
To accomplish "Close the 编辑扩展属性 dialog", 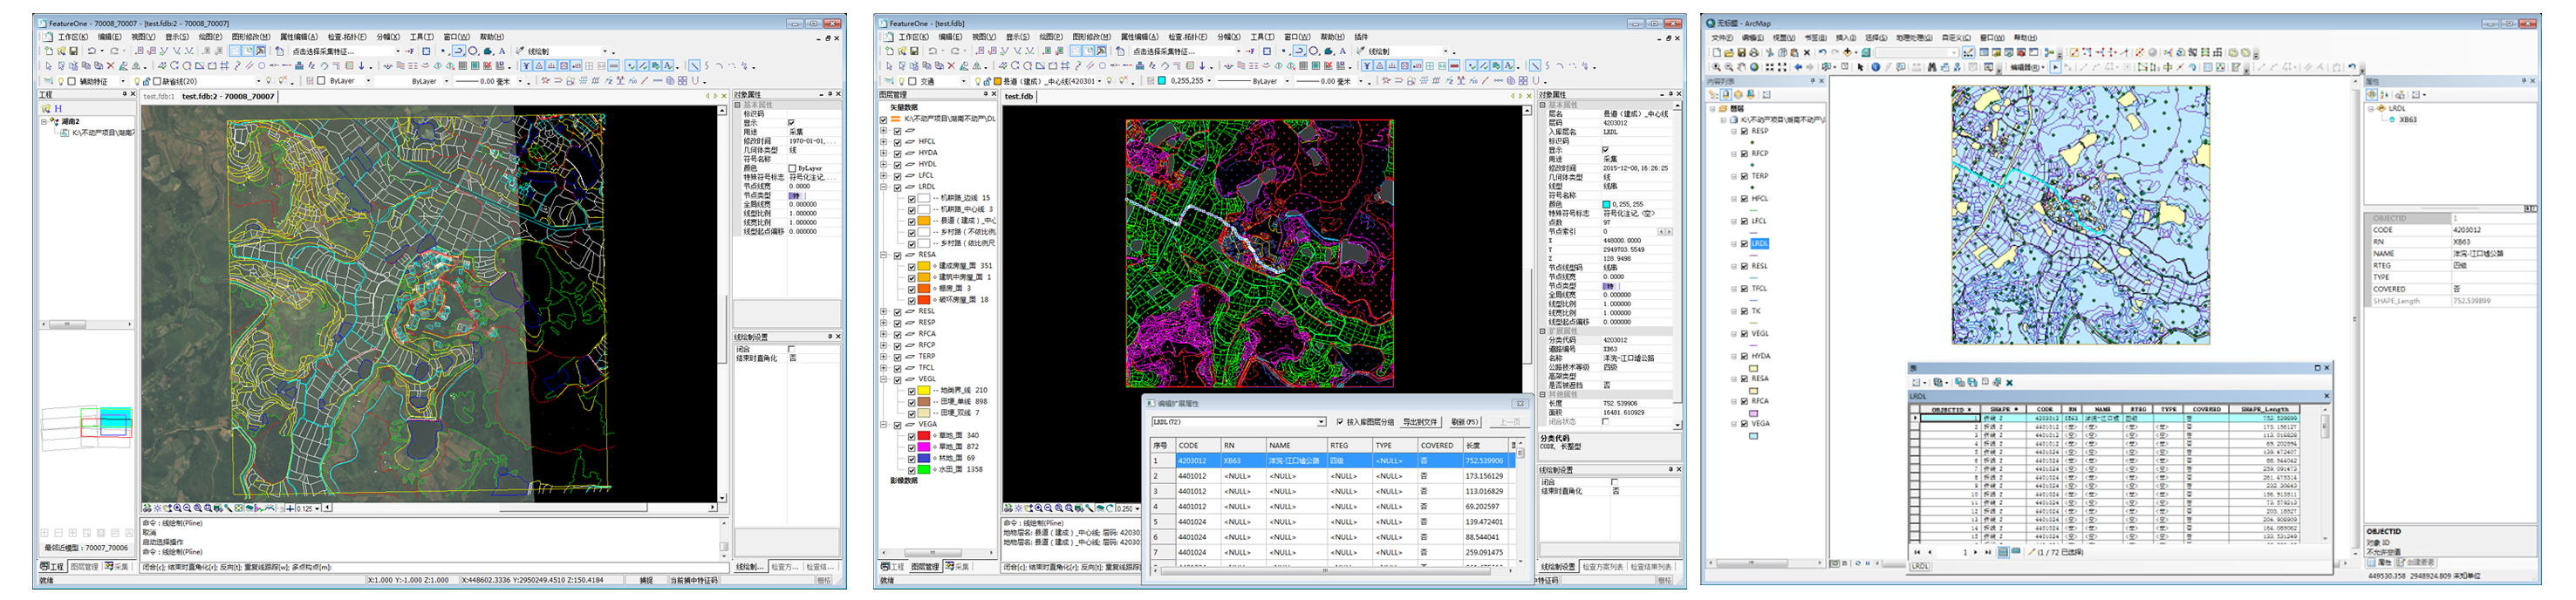I will coord(1520,405).
